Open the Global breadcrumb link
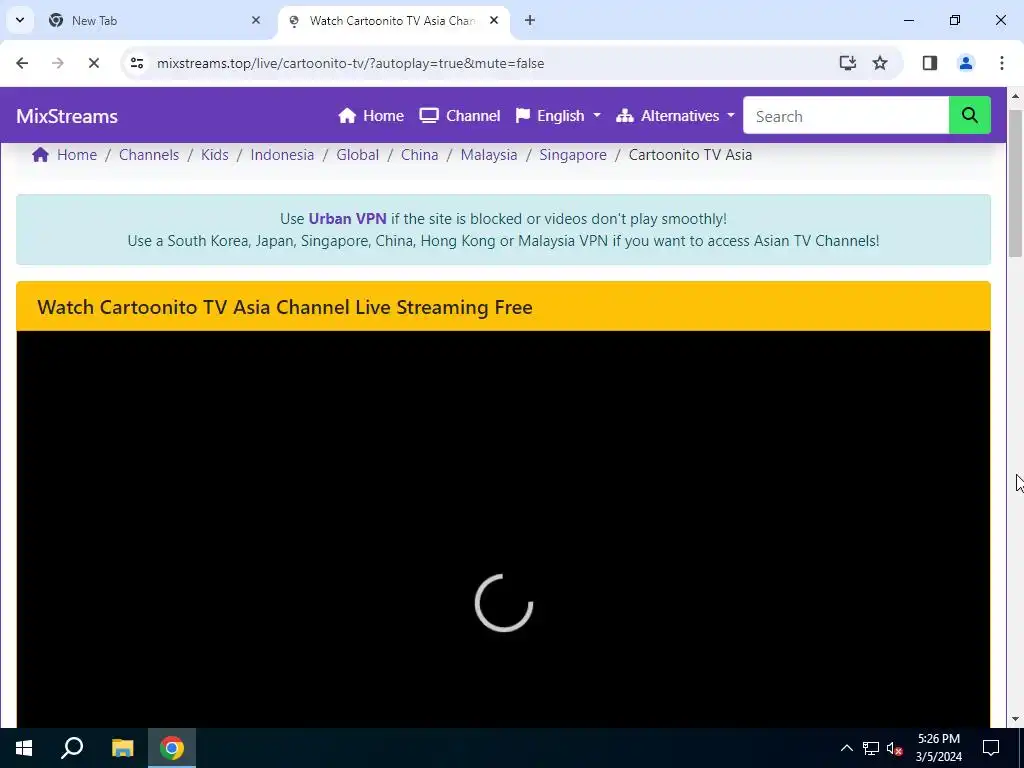The width and height of the screenshot is (1024, 768). tap(357, 155)
